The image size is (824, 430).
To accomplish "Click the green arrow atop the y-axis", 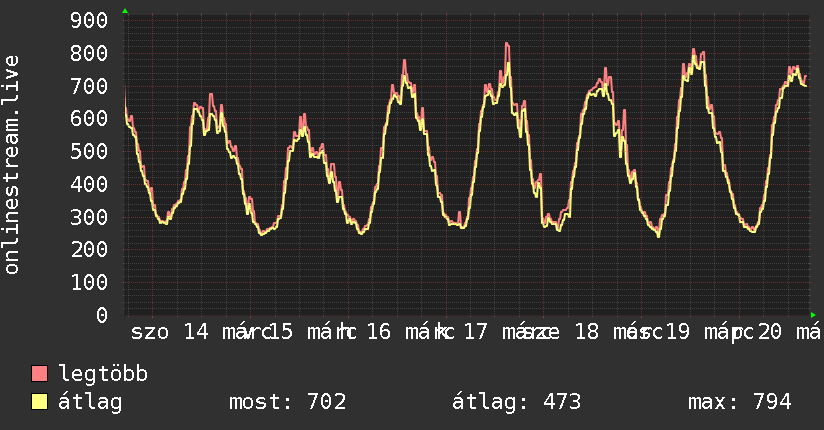I will click(x=125, y=11).
